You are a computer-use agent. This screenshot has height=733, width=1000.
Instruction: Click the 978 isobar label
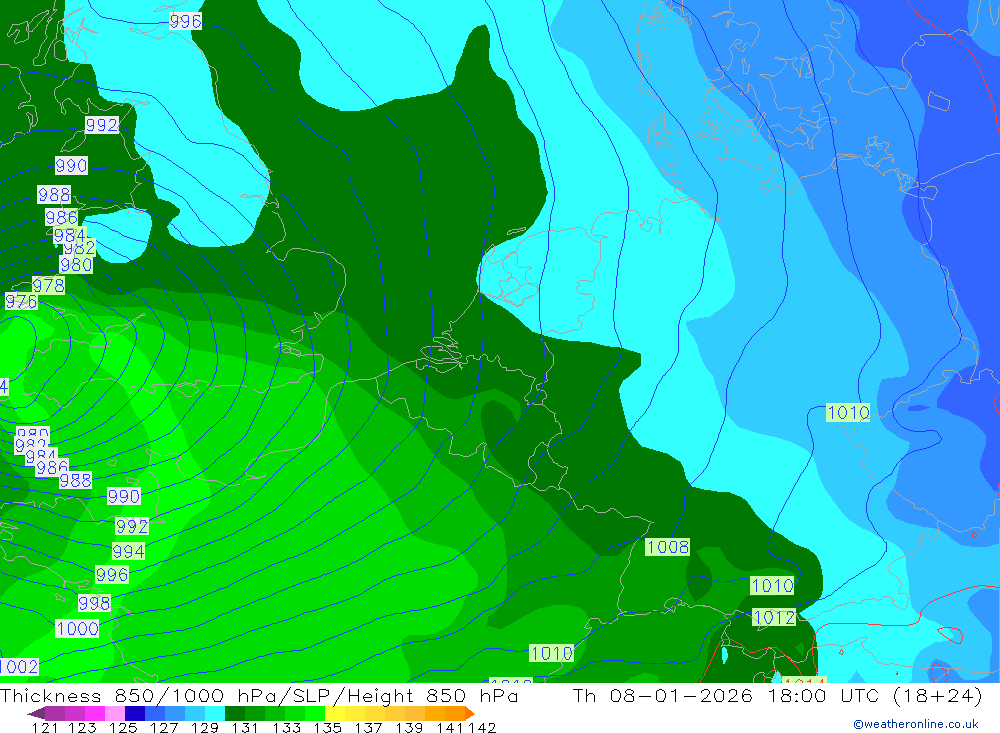point(48,285)
